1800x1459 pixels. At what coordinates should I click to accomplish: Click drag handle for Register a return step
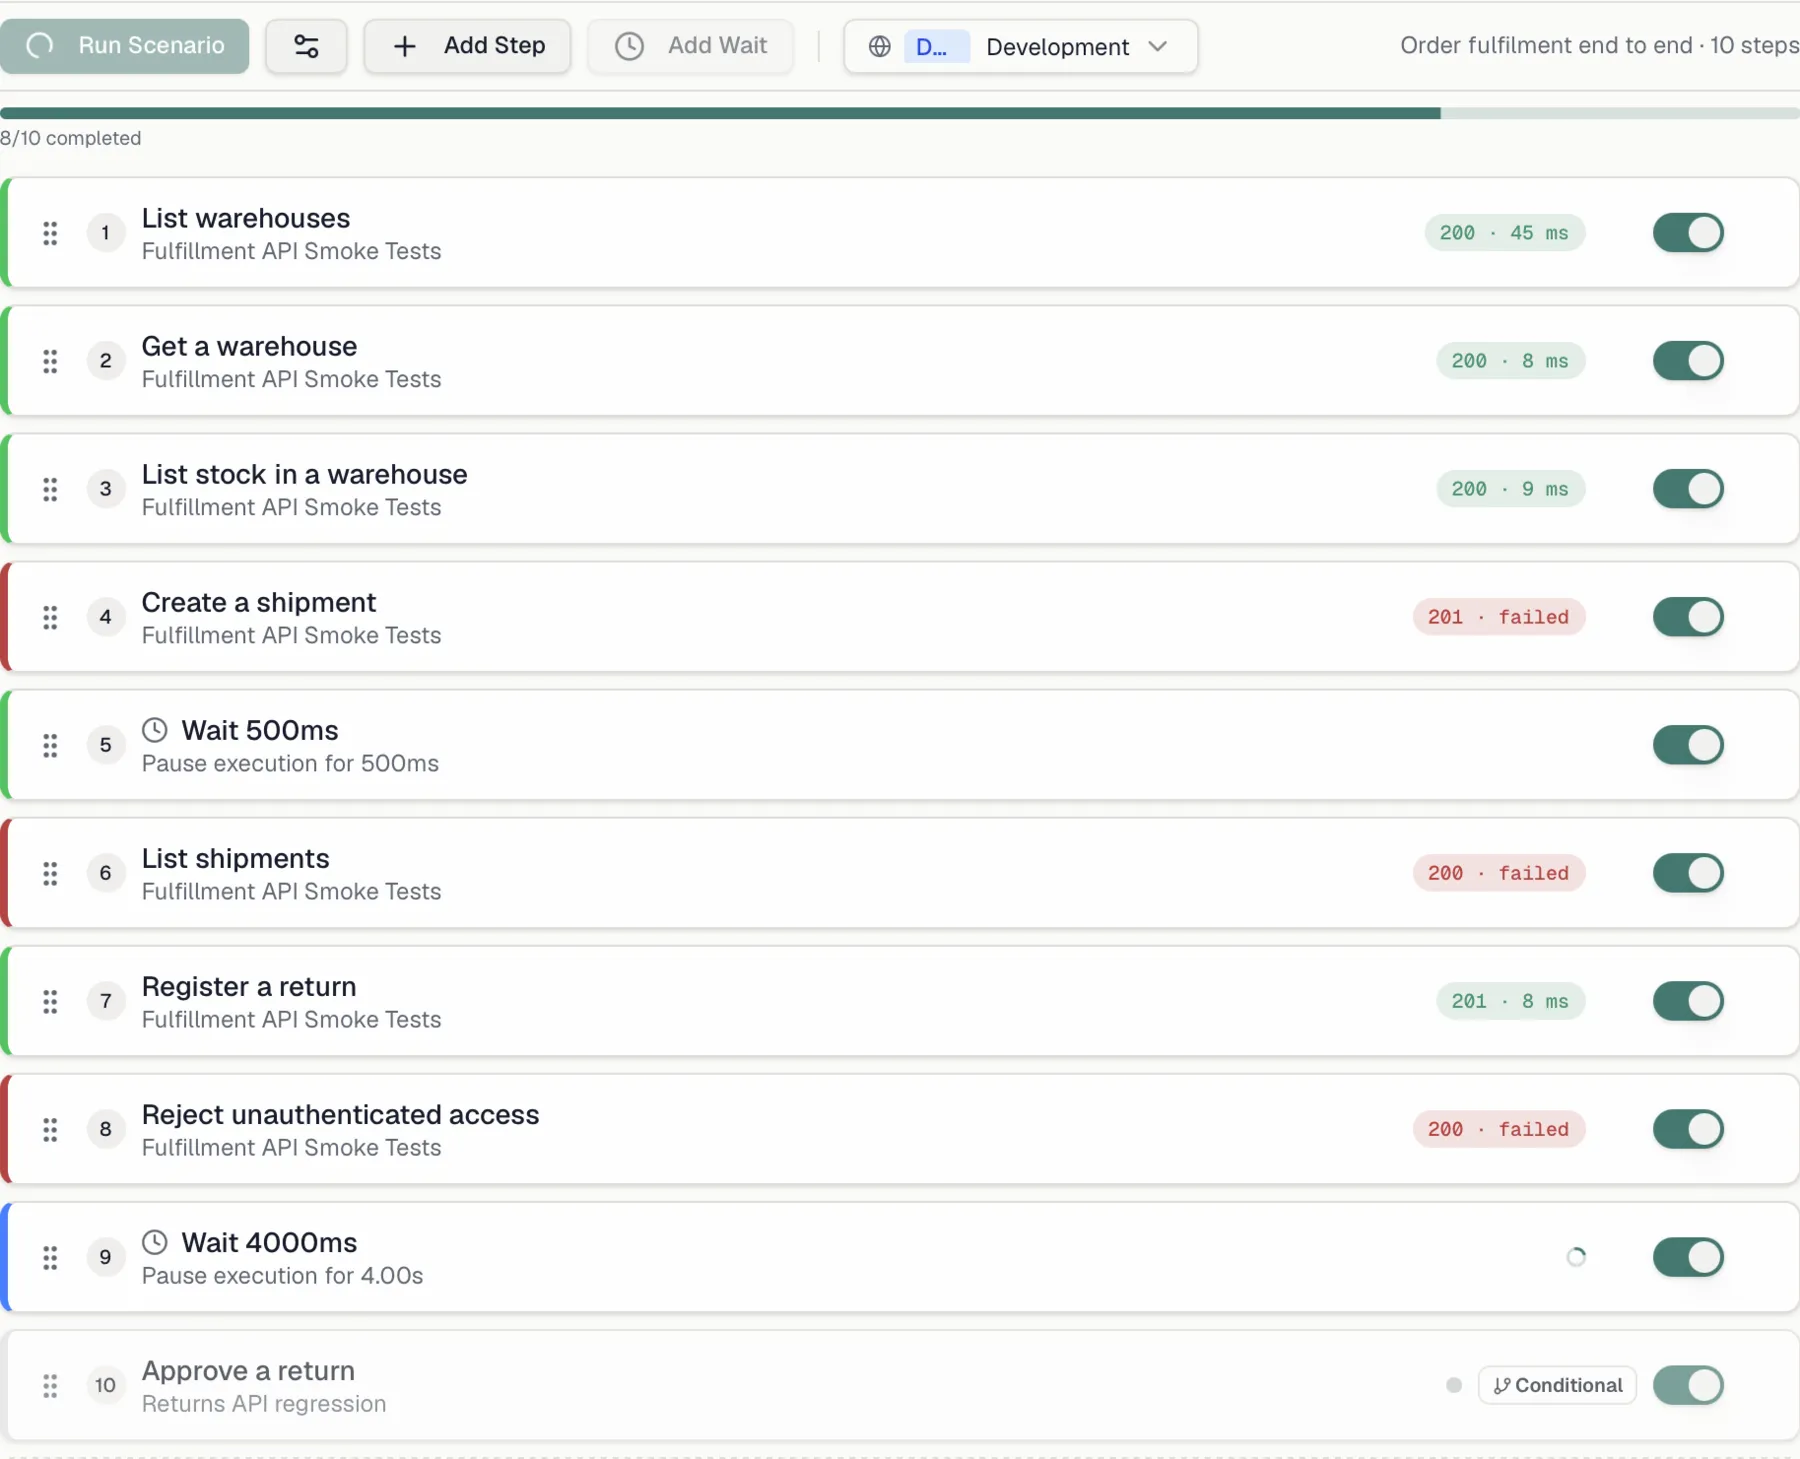click(x=50, y=1001)
